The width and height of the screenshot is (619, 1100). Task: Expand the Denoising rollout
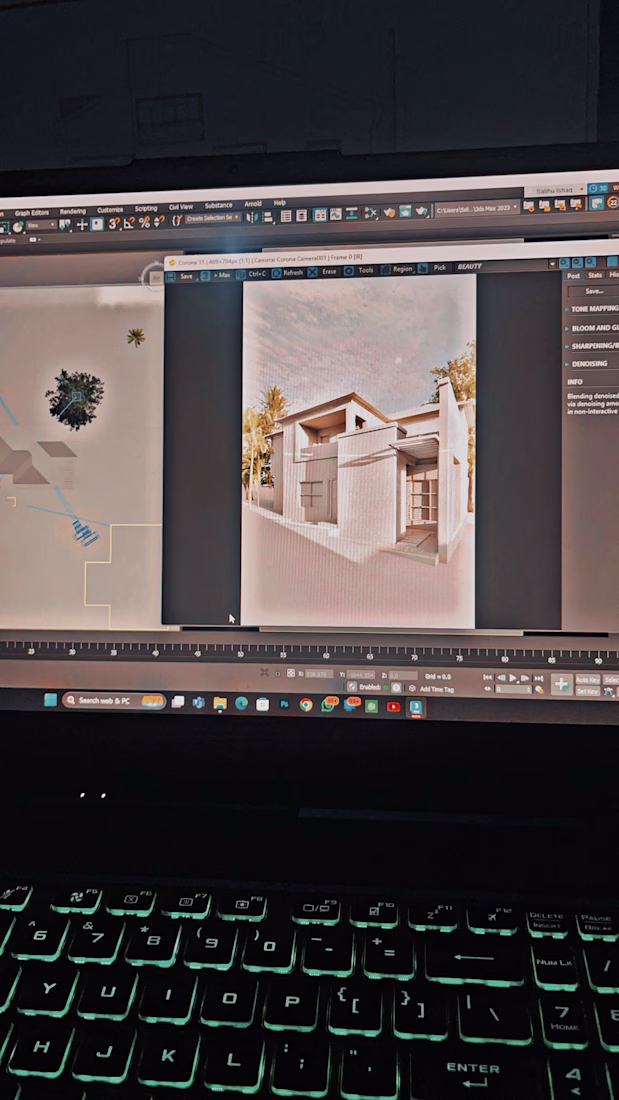click(586, 364)
